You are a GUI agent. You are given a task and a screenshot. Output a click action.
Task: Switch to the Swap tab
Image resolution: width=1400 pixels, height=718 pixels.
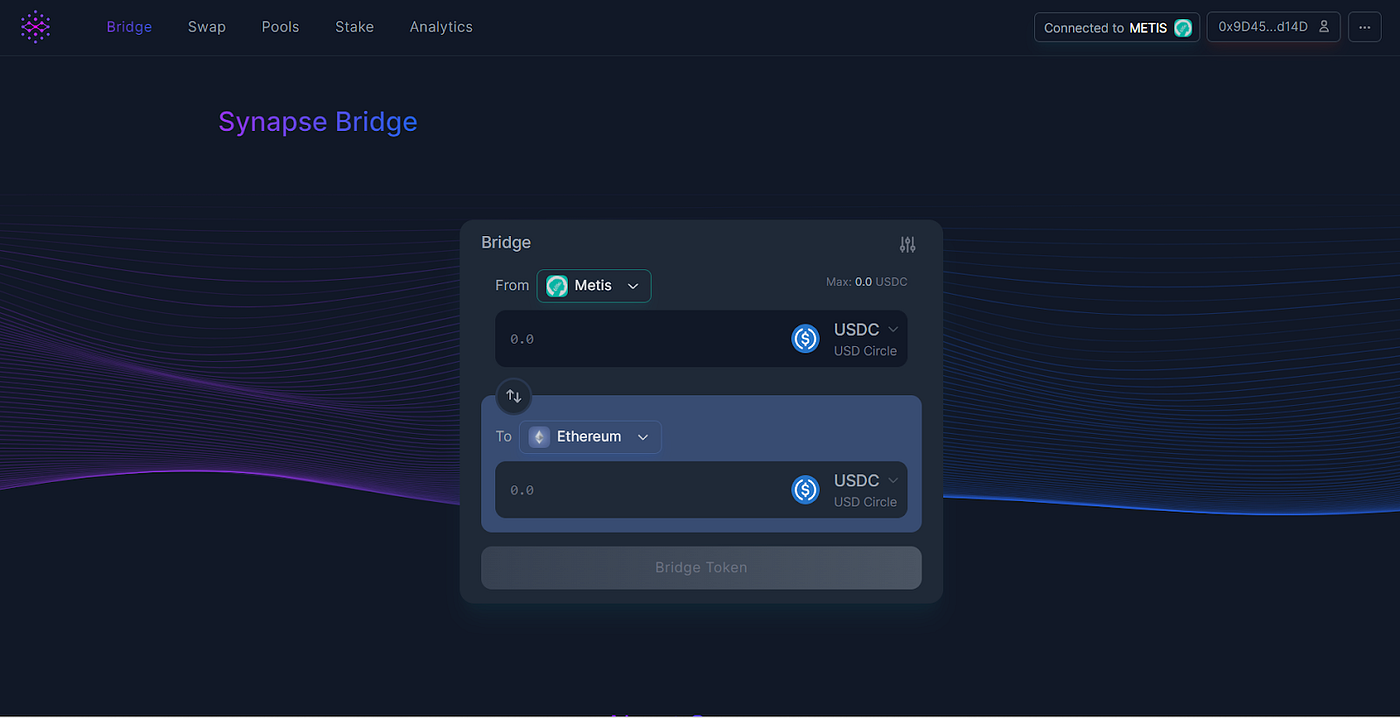tap(206, 27)
